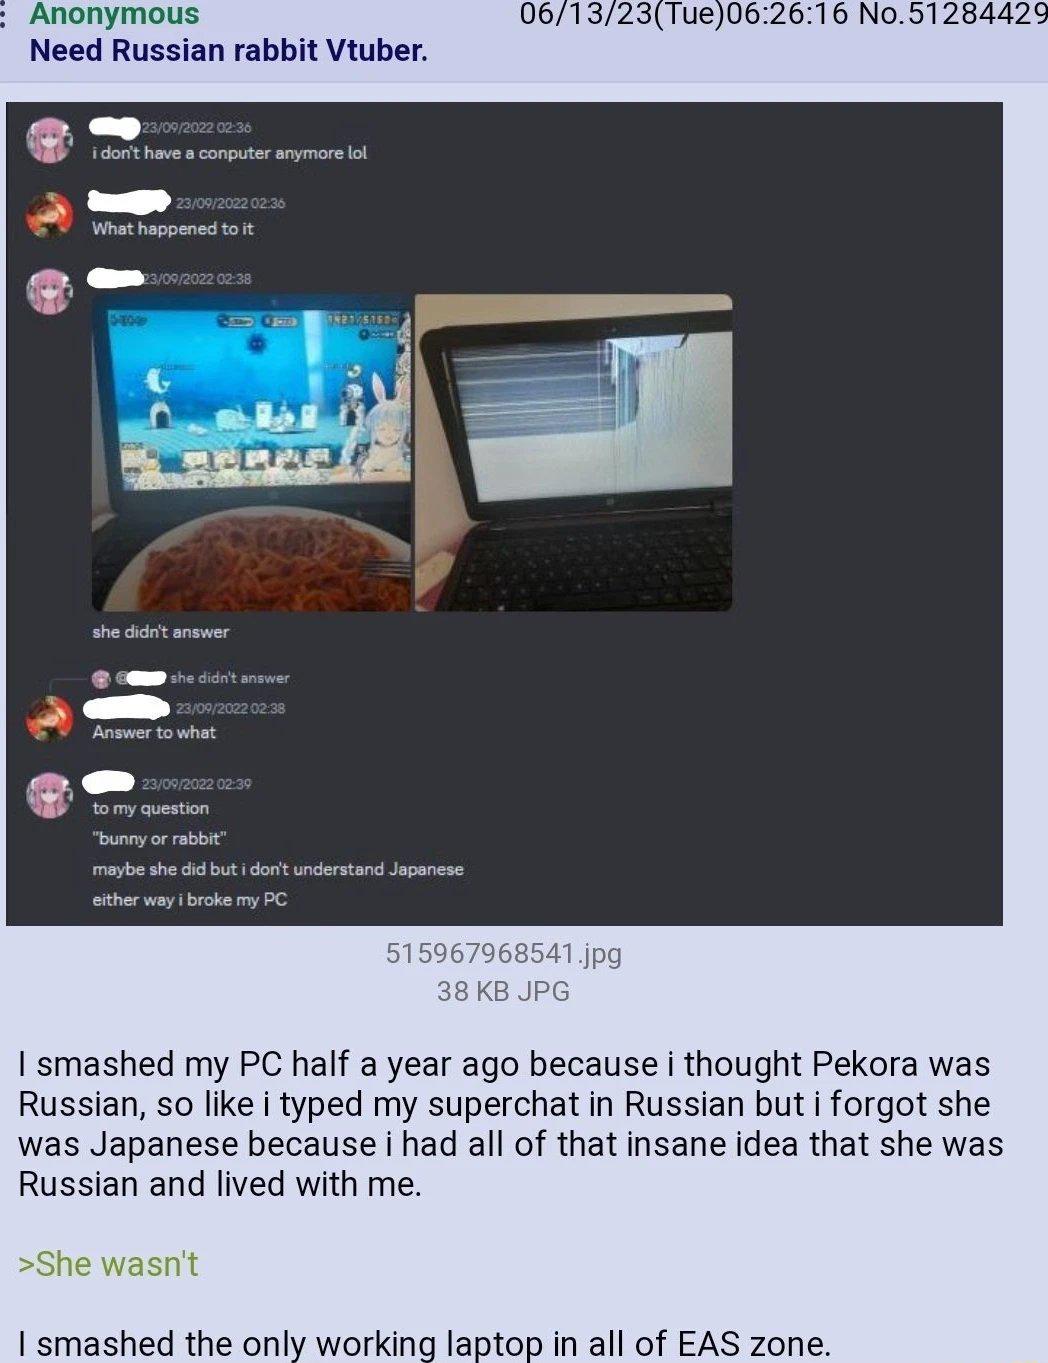Click the quoted reply 'she didn't answer' preview
Screen dimensions: 1048x1363
(x=229, y=678)
